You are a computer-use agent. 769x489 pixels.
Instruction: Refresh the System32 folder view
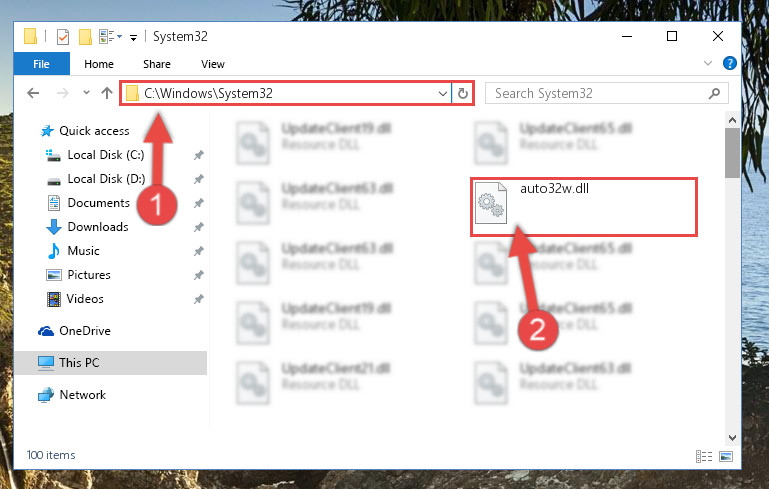(x=462, y=93)
